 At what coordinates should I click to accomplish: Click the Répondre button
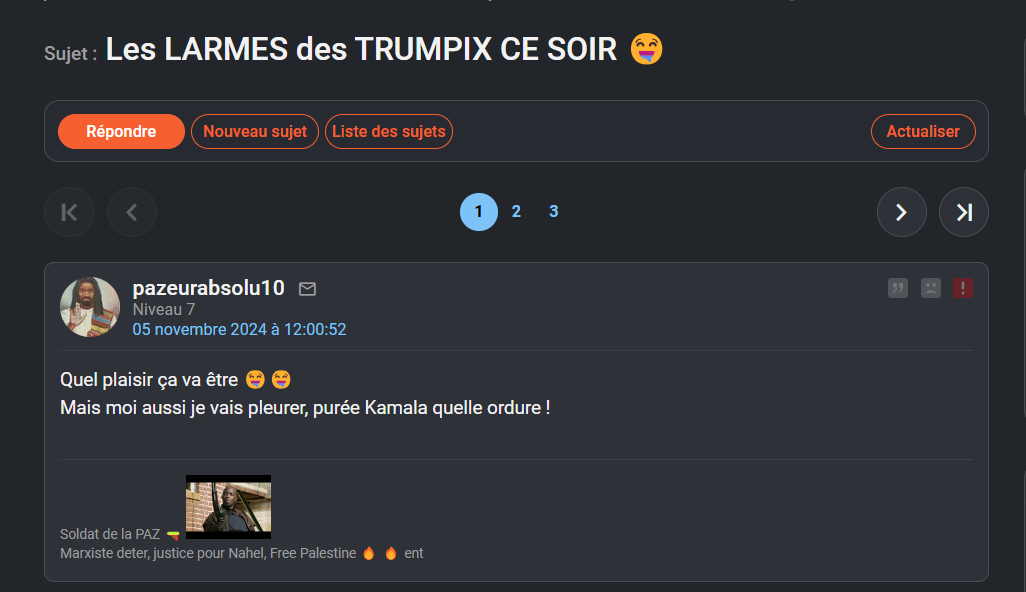point(121,131)
